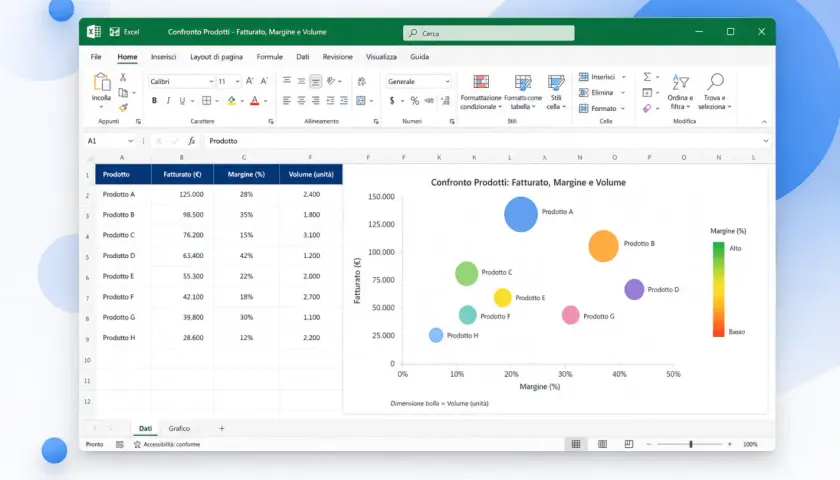Align text to middle
Image resolution: width=840 pixels, height=480 pixels.
coord(302,81)
